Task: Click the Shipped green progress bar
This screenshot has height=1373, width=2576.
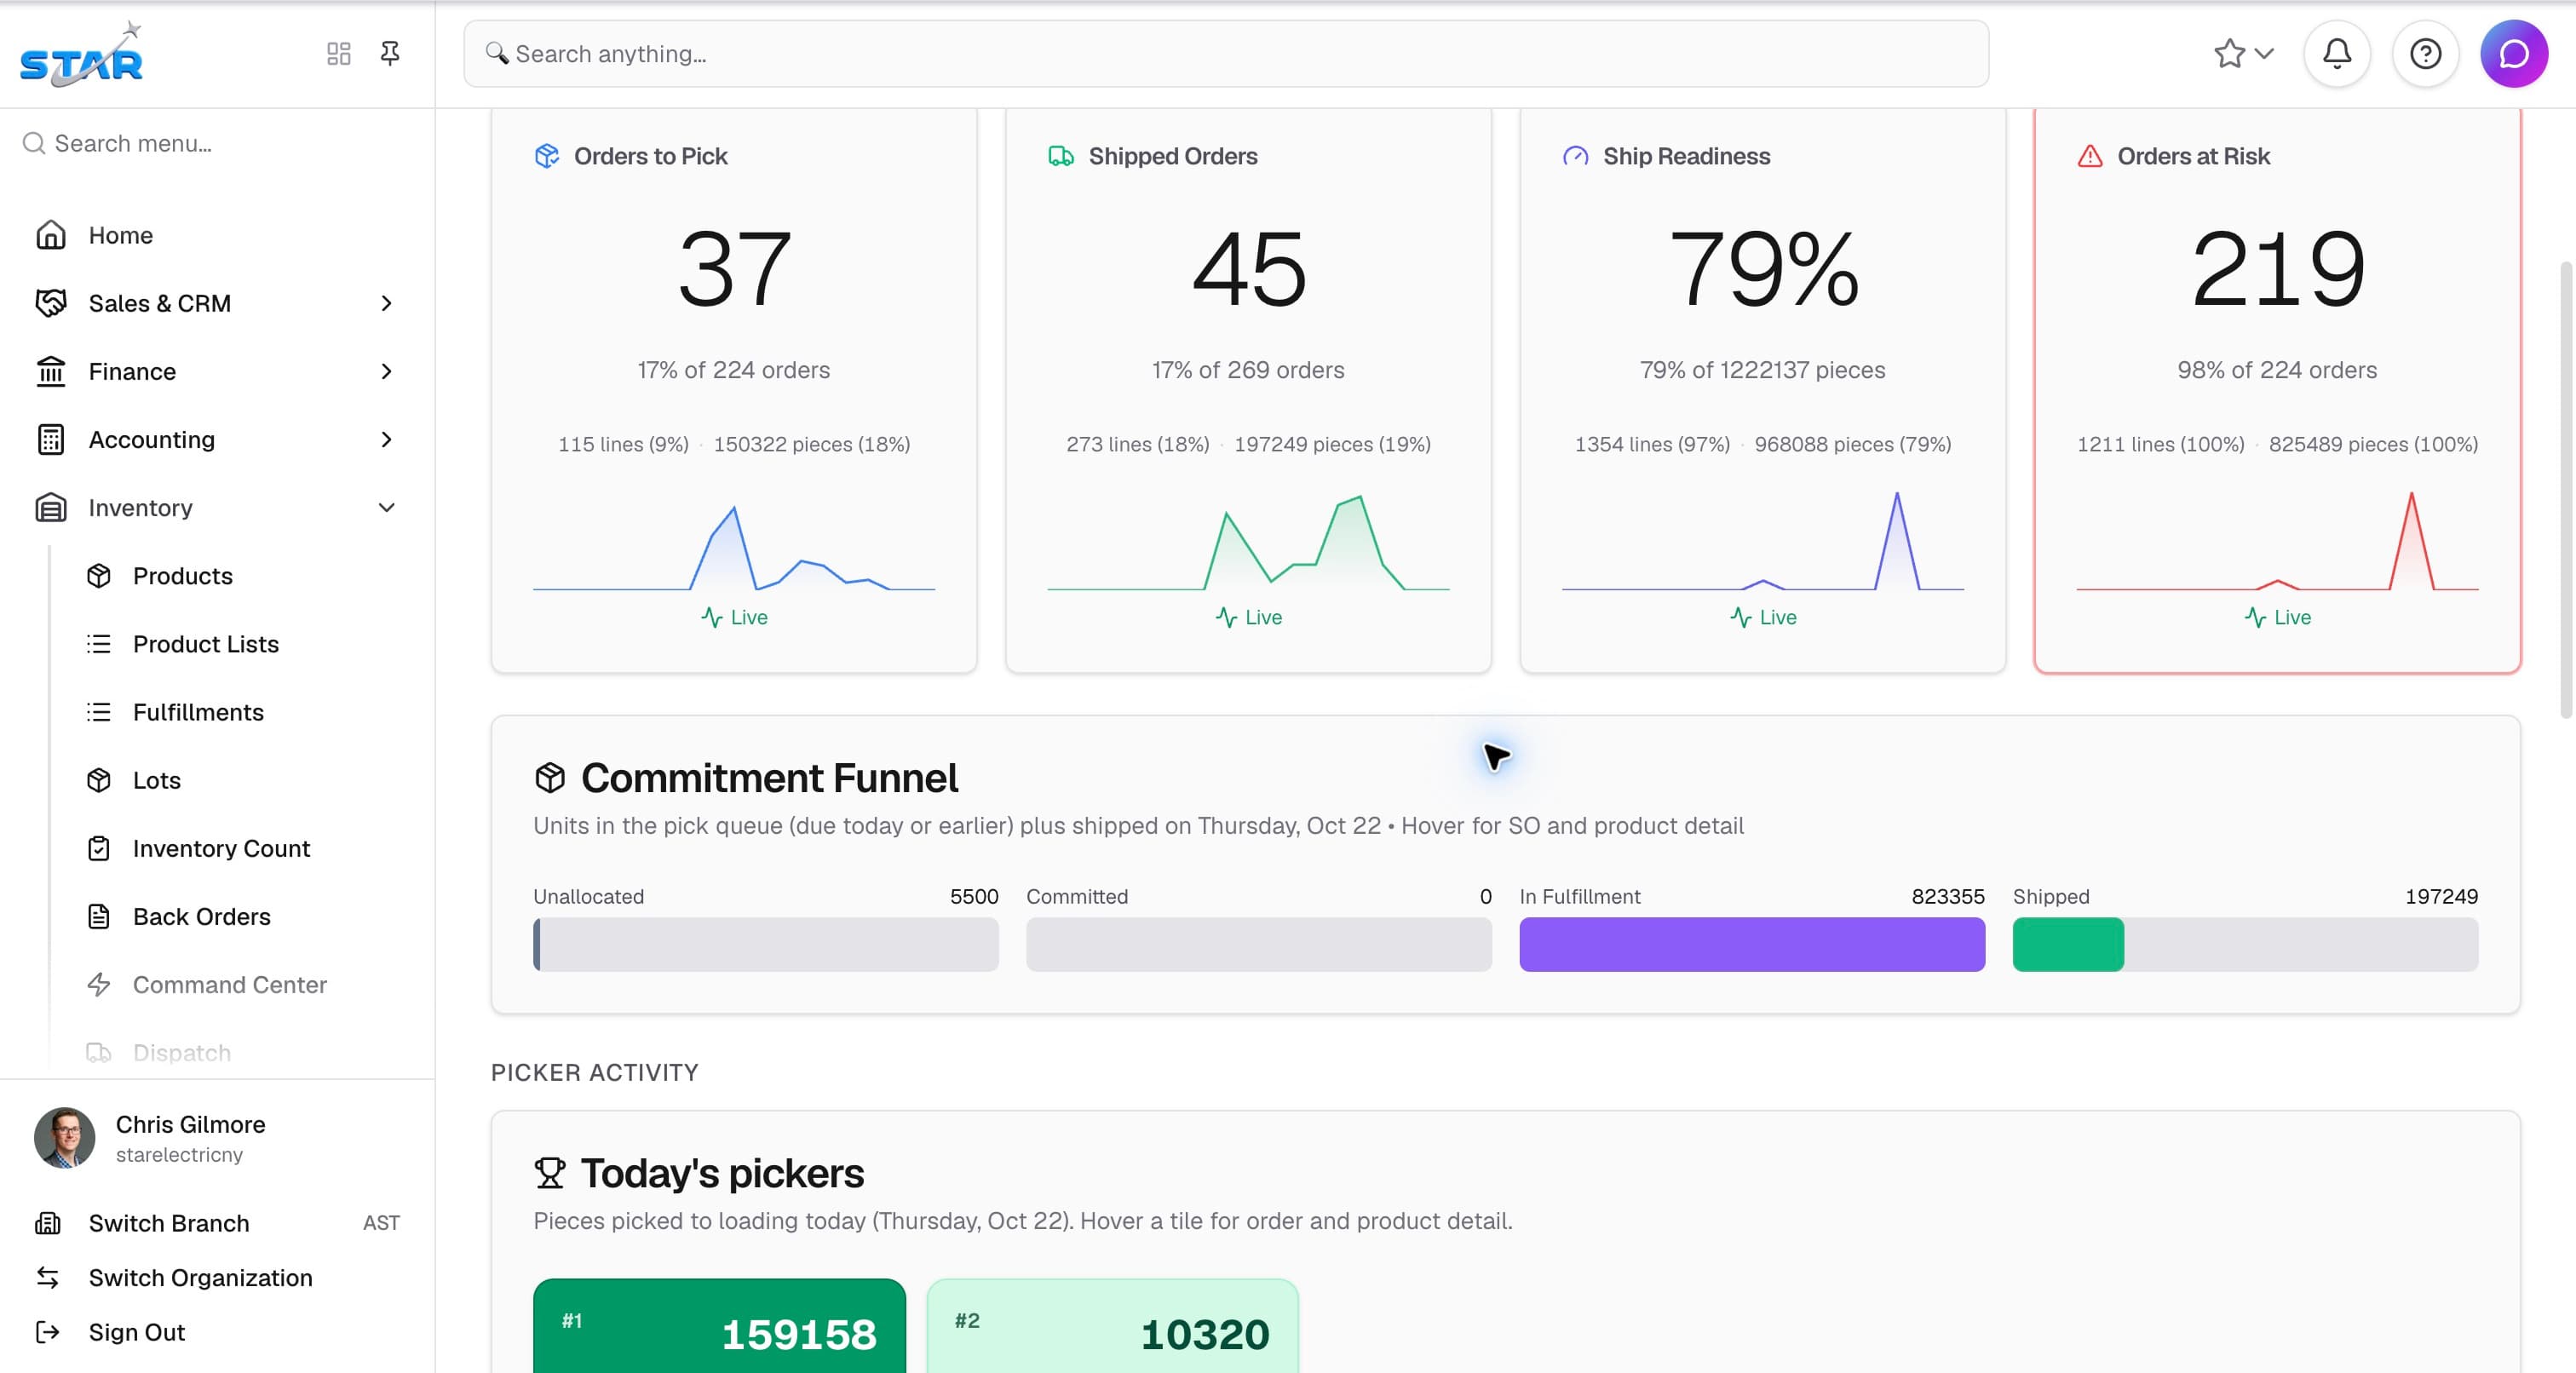Action: 2068,945
